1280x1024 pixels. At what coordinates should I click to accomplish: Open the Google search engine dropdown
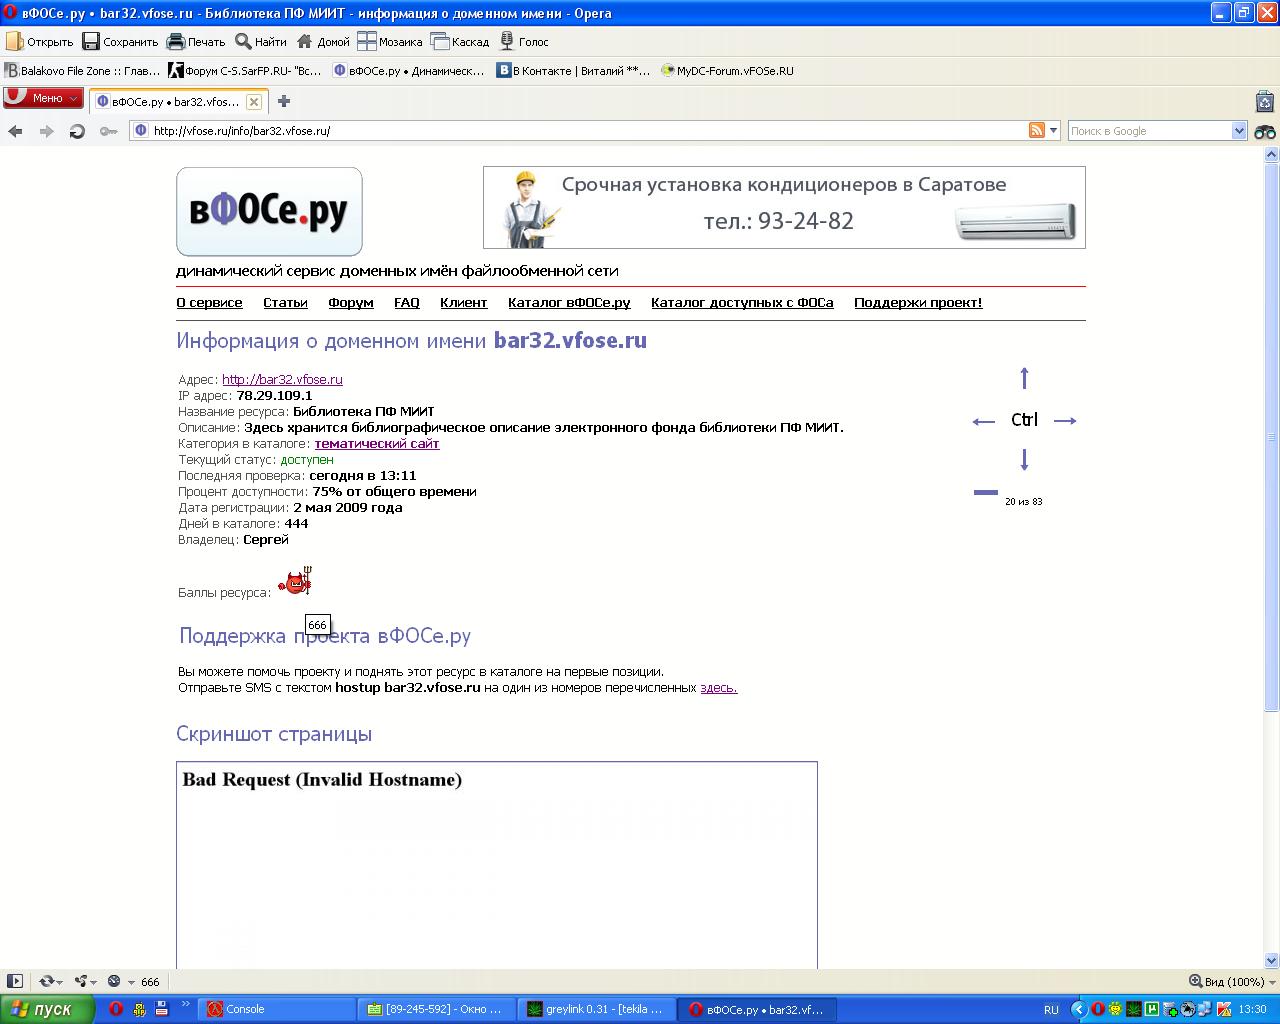click(1239, 131)
